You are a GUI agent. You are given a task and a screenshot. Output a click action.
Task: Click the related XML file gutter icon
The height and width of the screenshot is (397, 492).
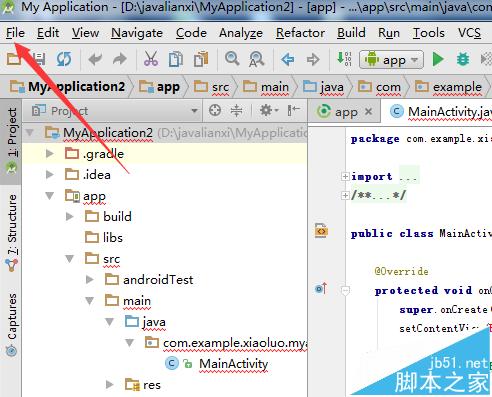pyautogui.click(x=321, y=231)
